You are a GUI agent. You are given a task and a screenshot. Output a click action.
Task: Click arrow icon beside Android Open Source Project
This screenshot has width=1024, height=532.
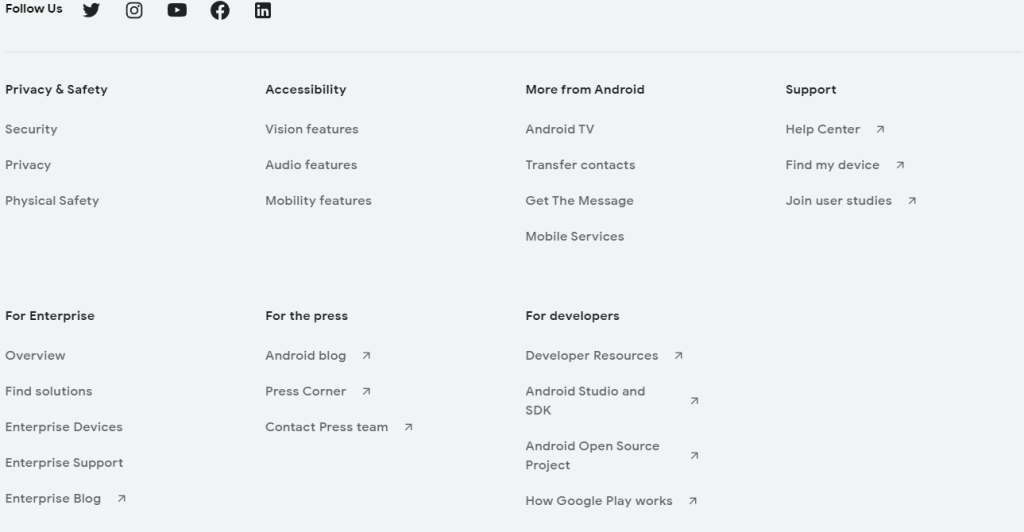695,456
